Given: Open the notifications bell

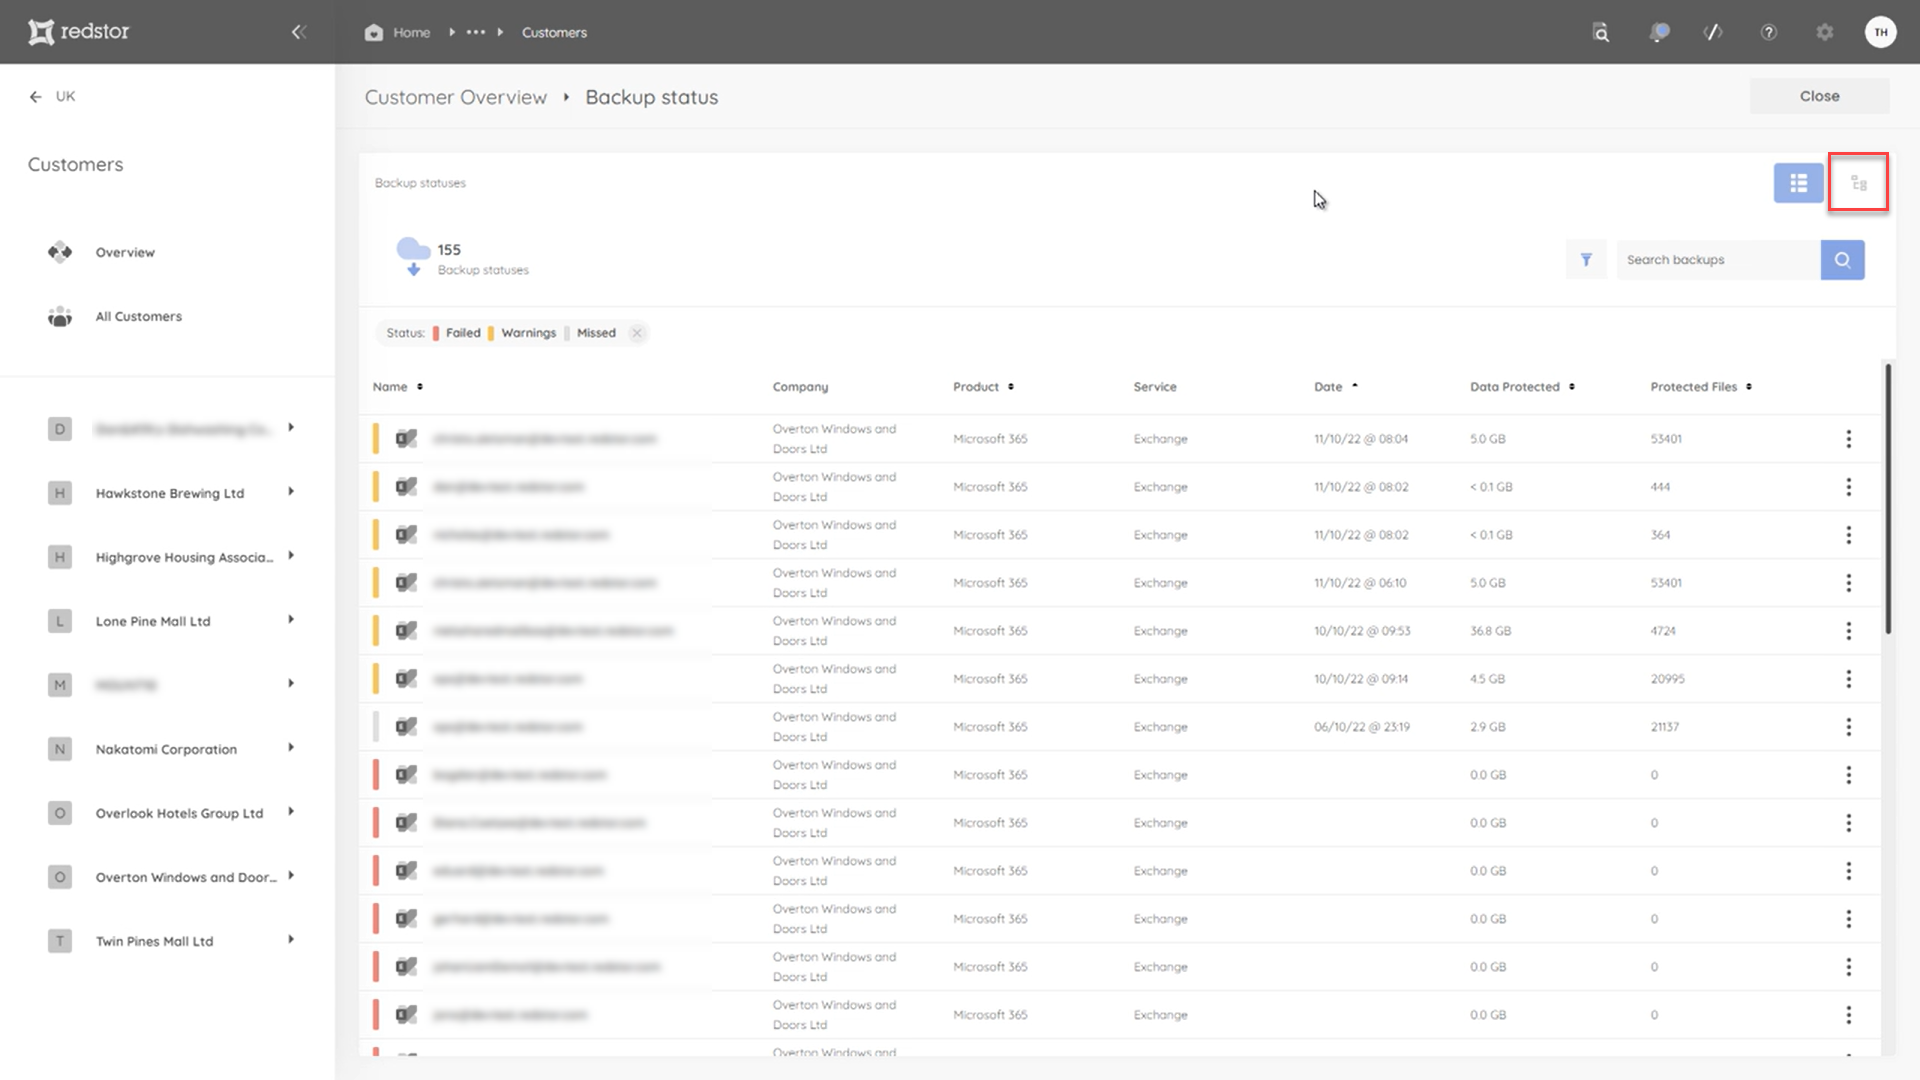Looking at the screenshot, I should 1659,32.
